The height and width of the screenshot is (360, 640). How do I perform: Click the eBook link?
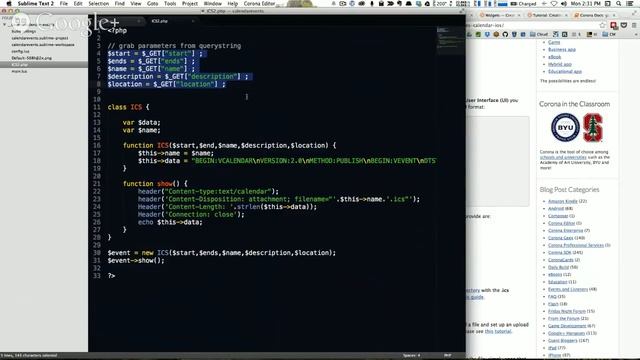click(x=554, y=57)
